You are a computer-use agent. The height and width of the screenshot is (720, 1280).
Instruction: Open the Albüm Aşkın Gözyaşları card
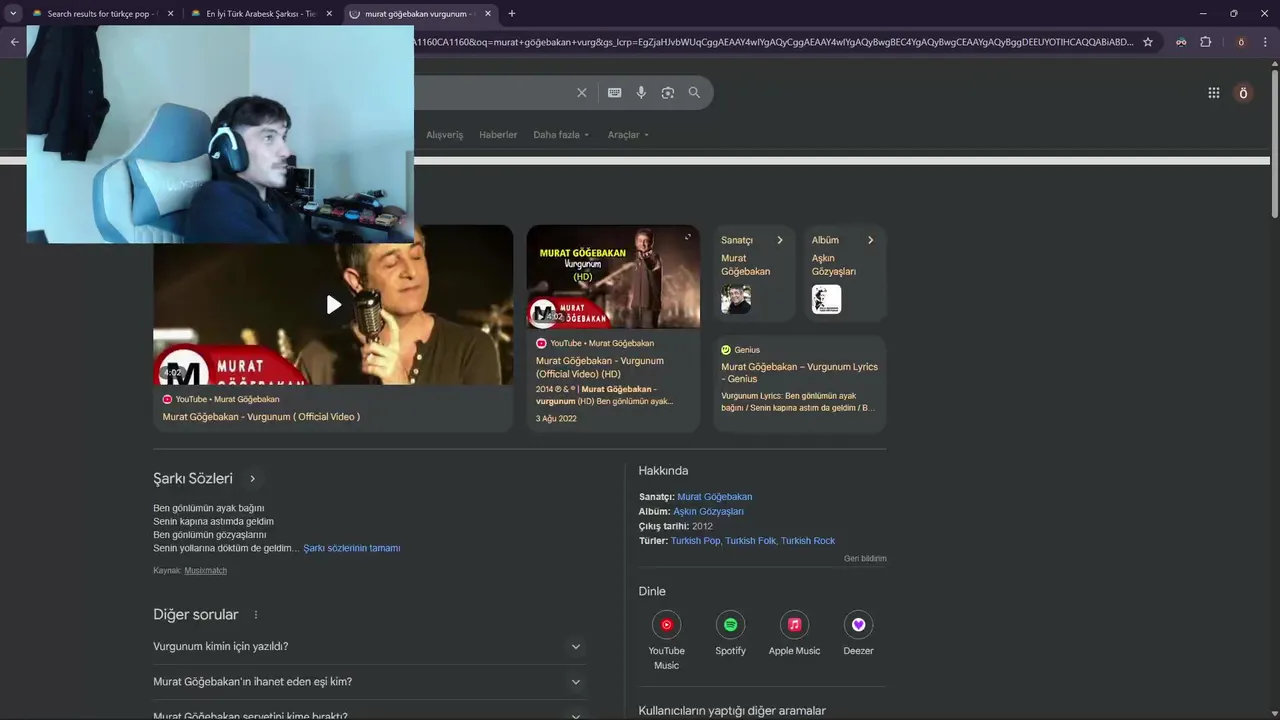845,273
